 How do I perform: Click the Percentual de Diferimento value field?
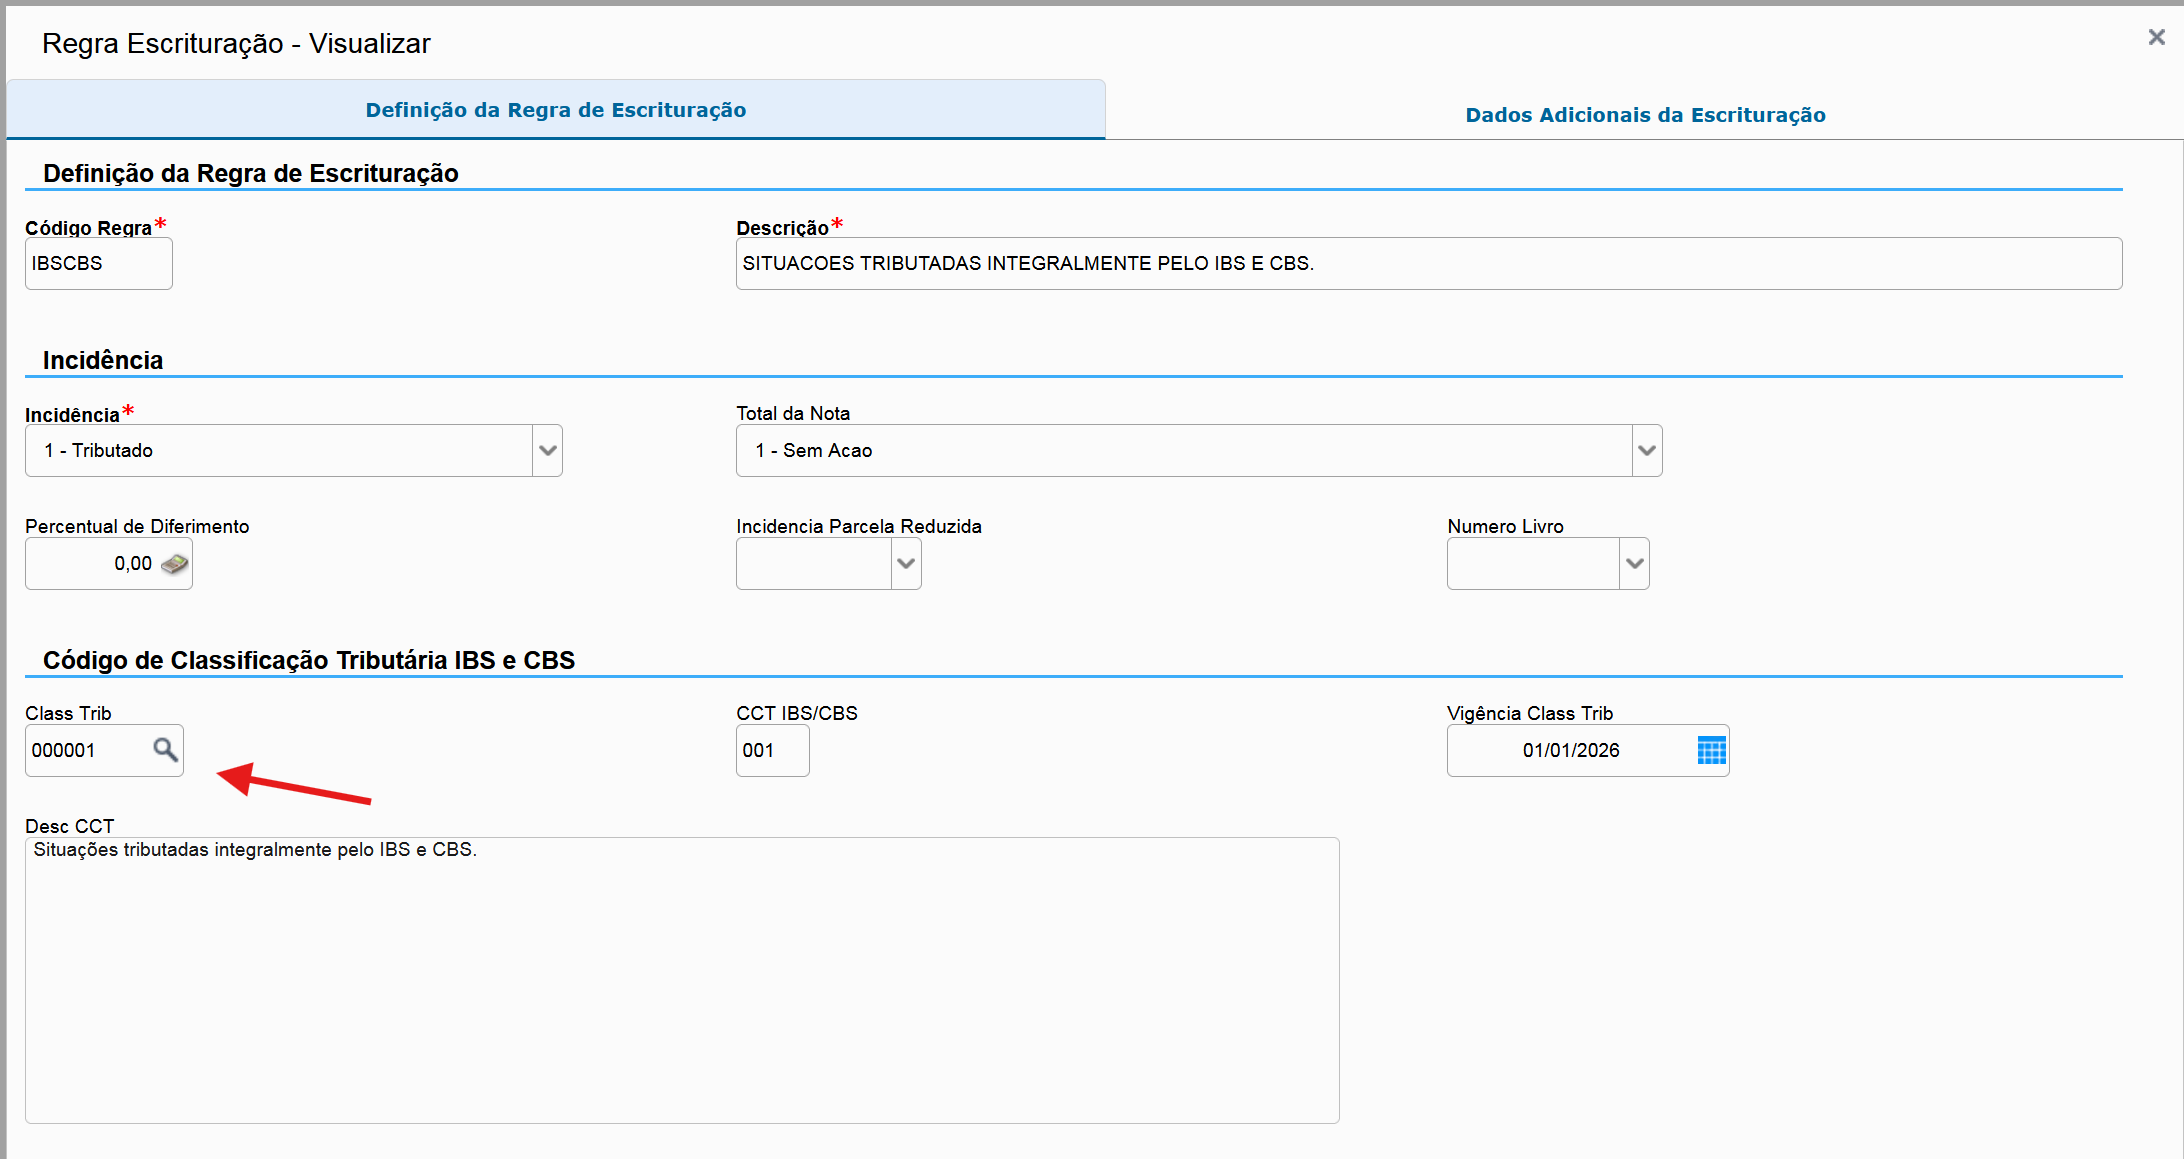[95, 564]
